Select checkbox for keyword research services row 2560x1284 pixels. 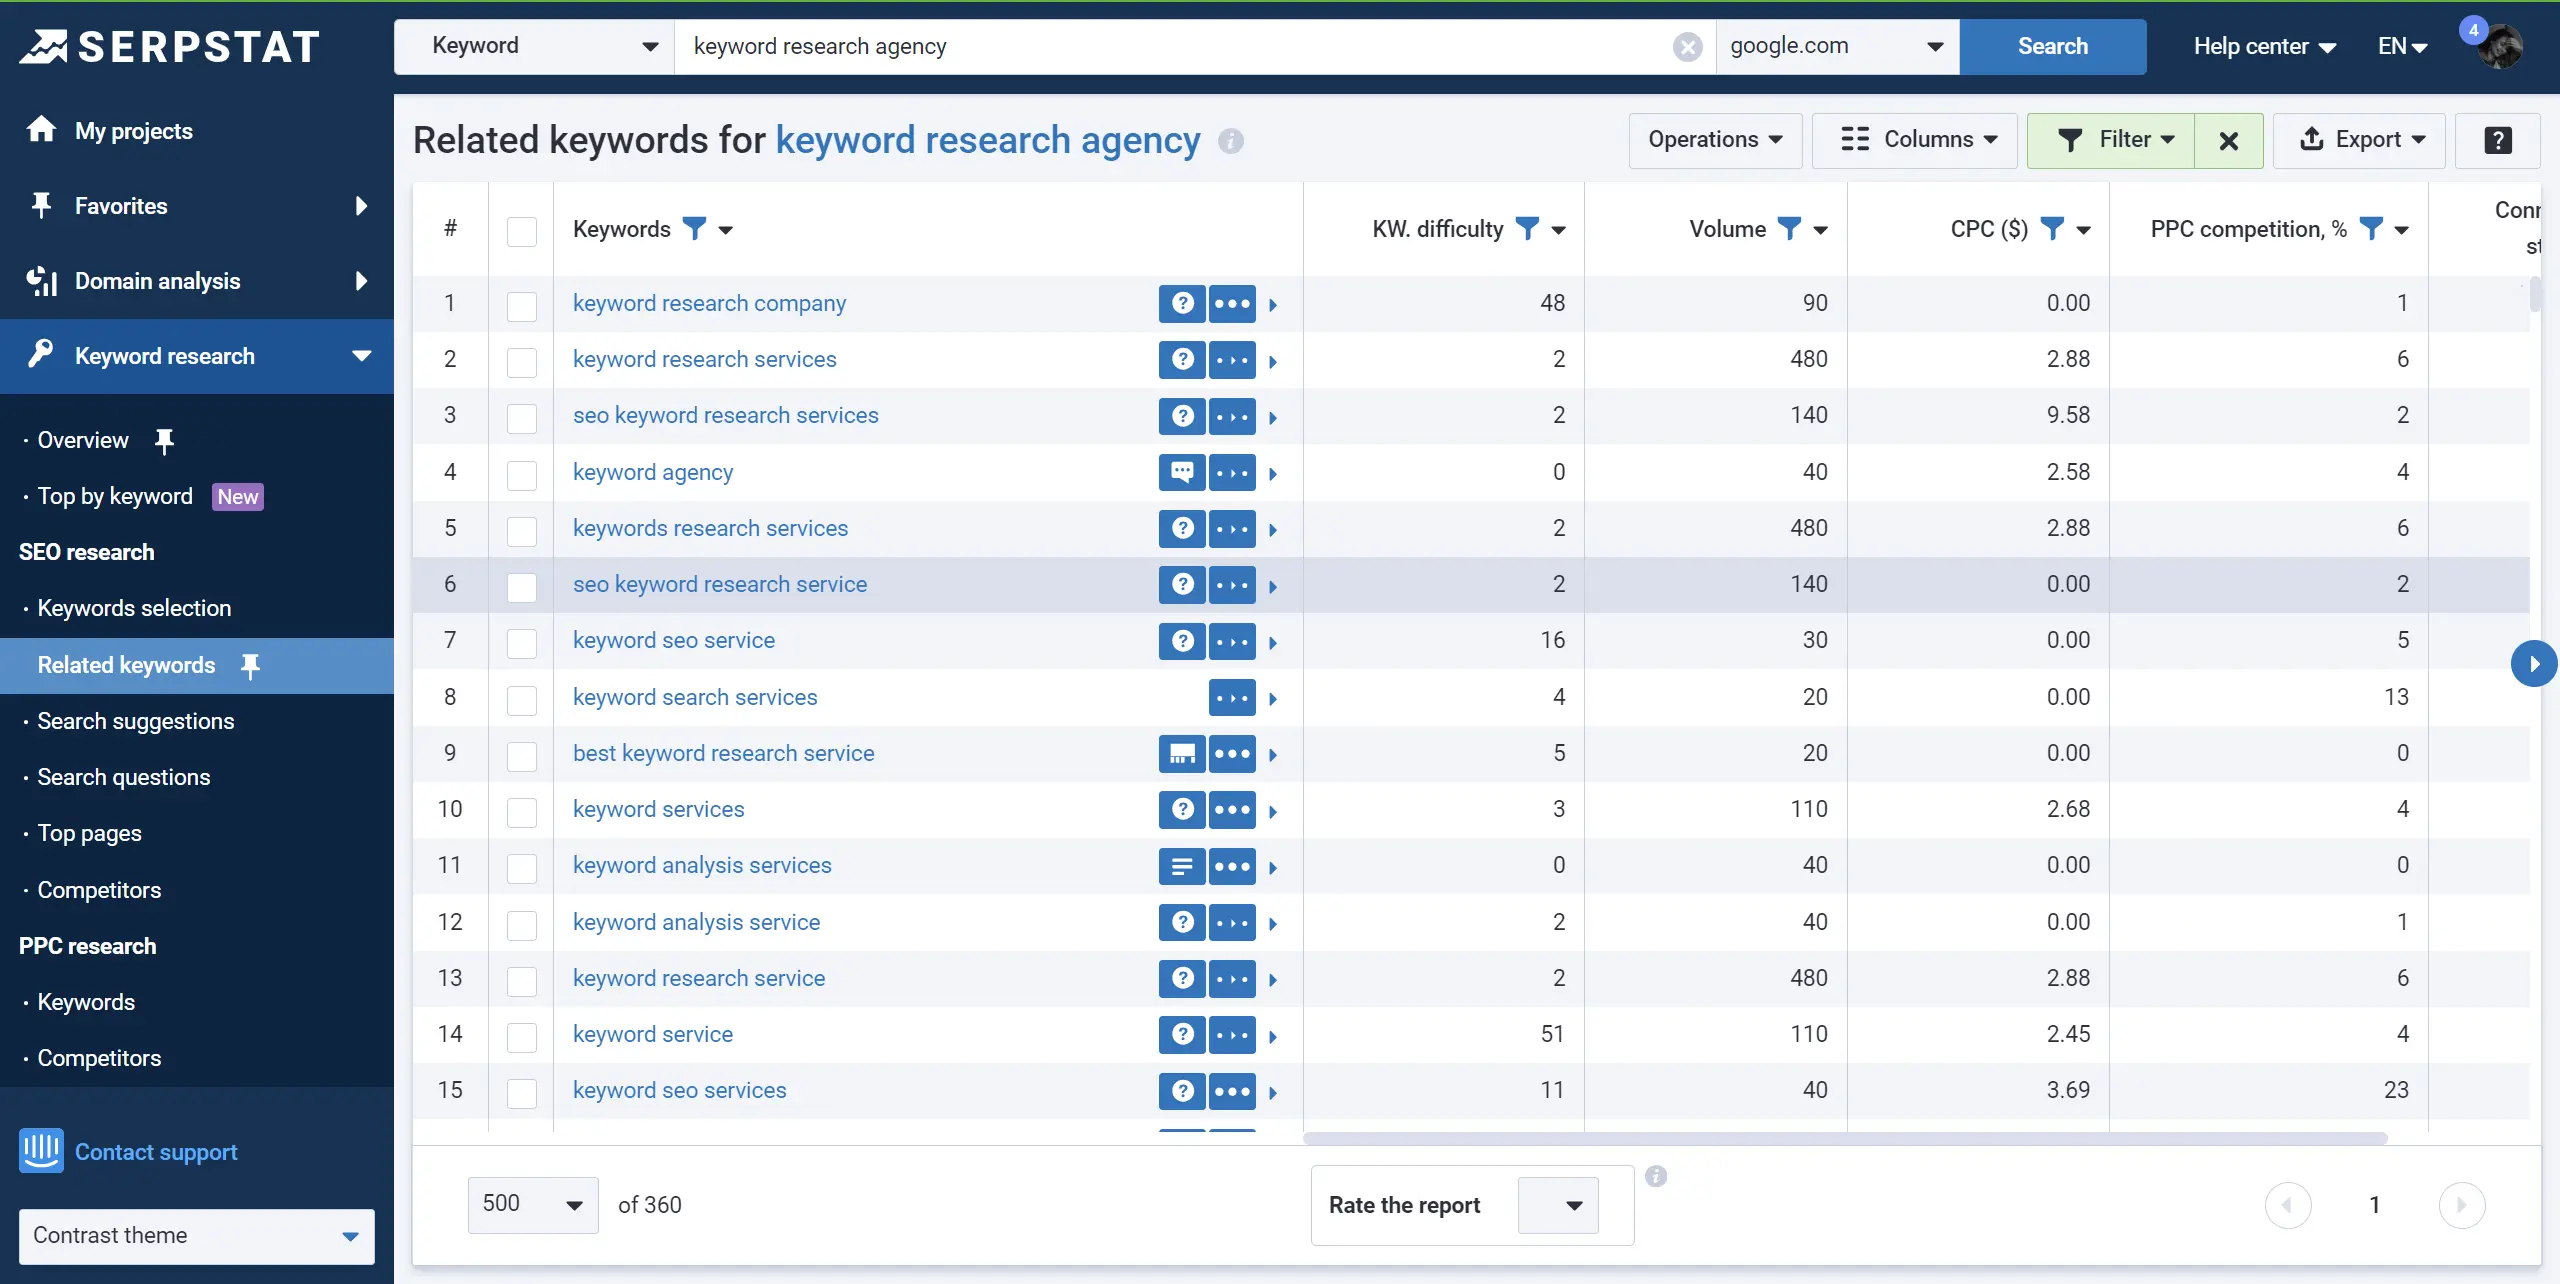tap(521, 362)
